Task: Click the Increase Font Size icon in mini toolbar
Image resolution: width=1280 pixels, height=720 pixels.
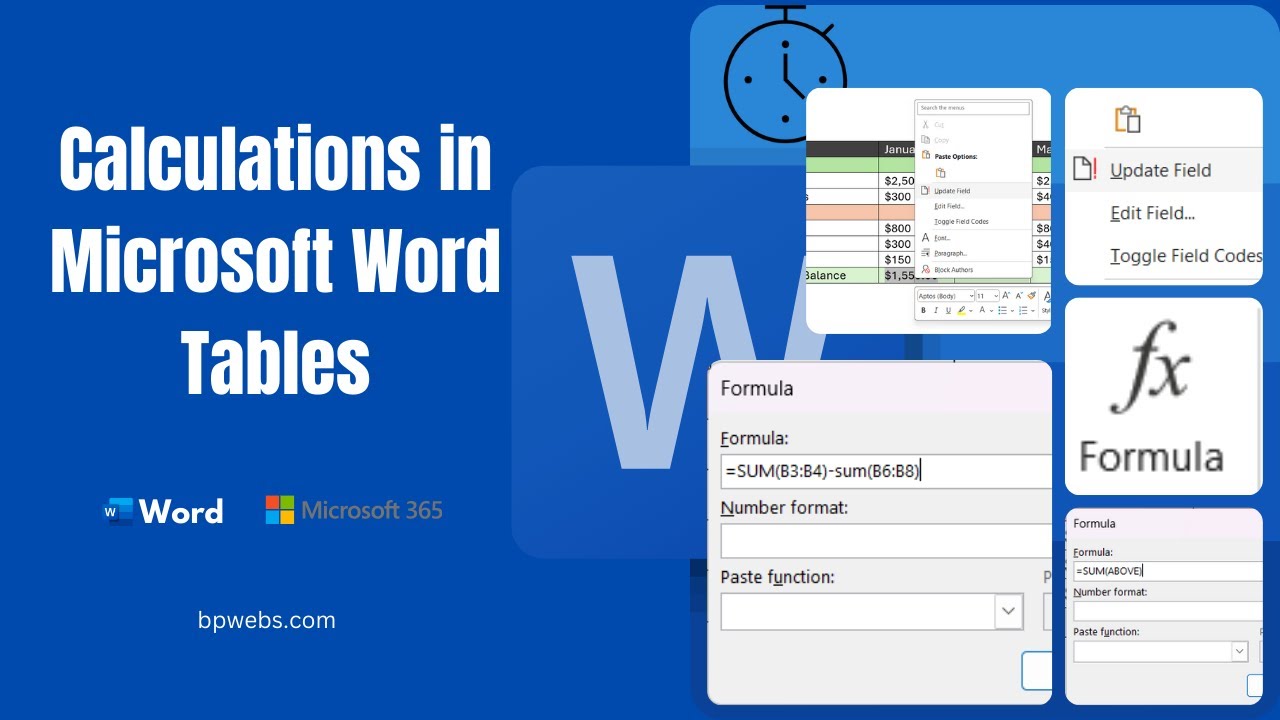Action: tap(1006, 295)
